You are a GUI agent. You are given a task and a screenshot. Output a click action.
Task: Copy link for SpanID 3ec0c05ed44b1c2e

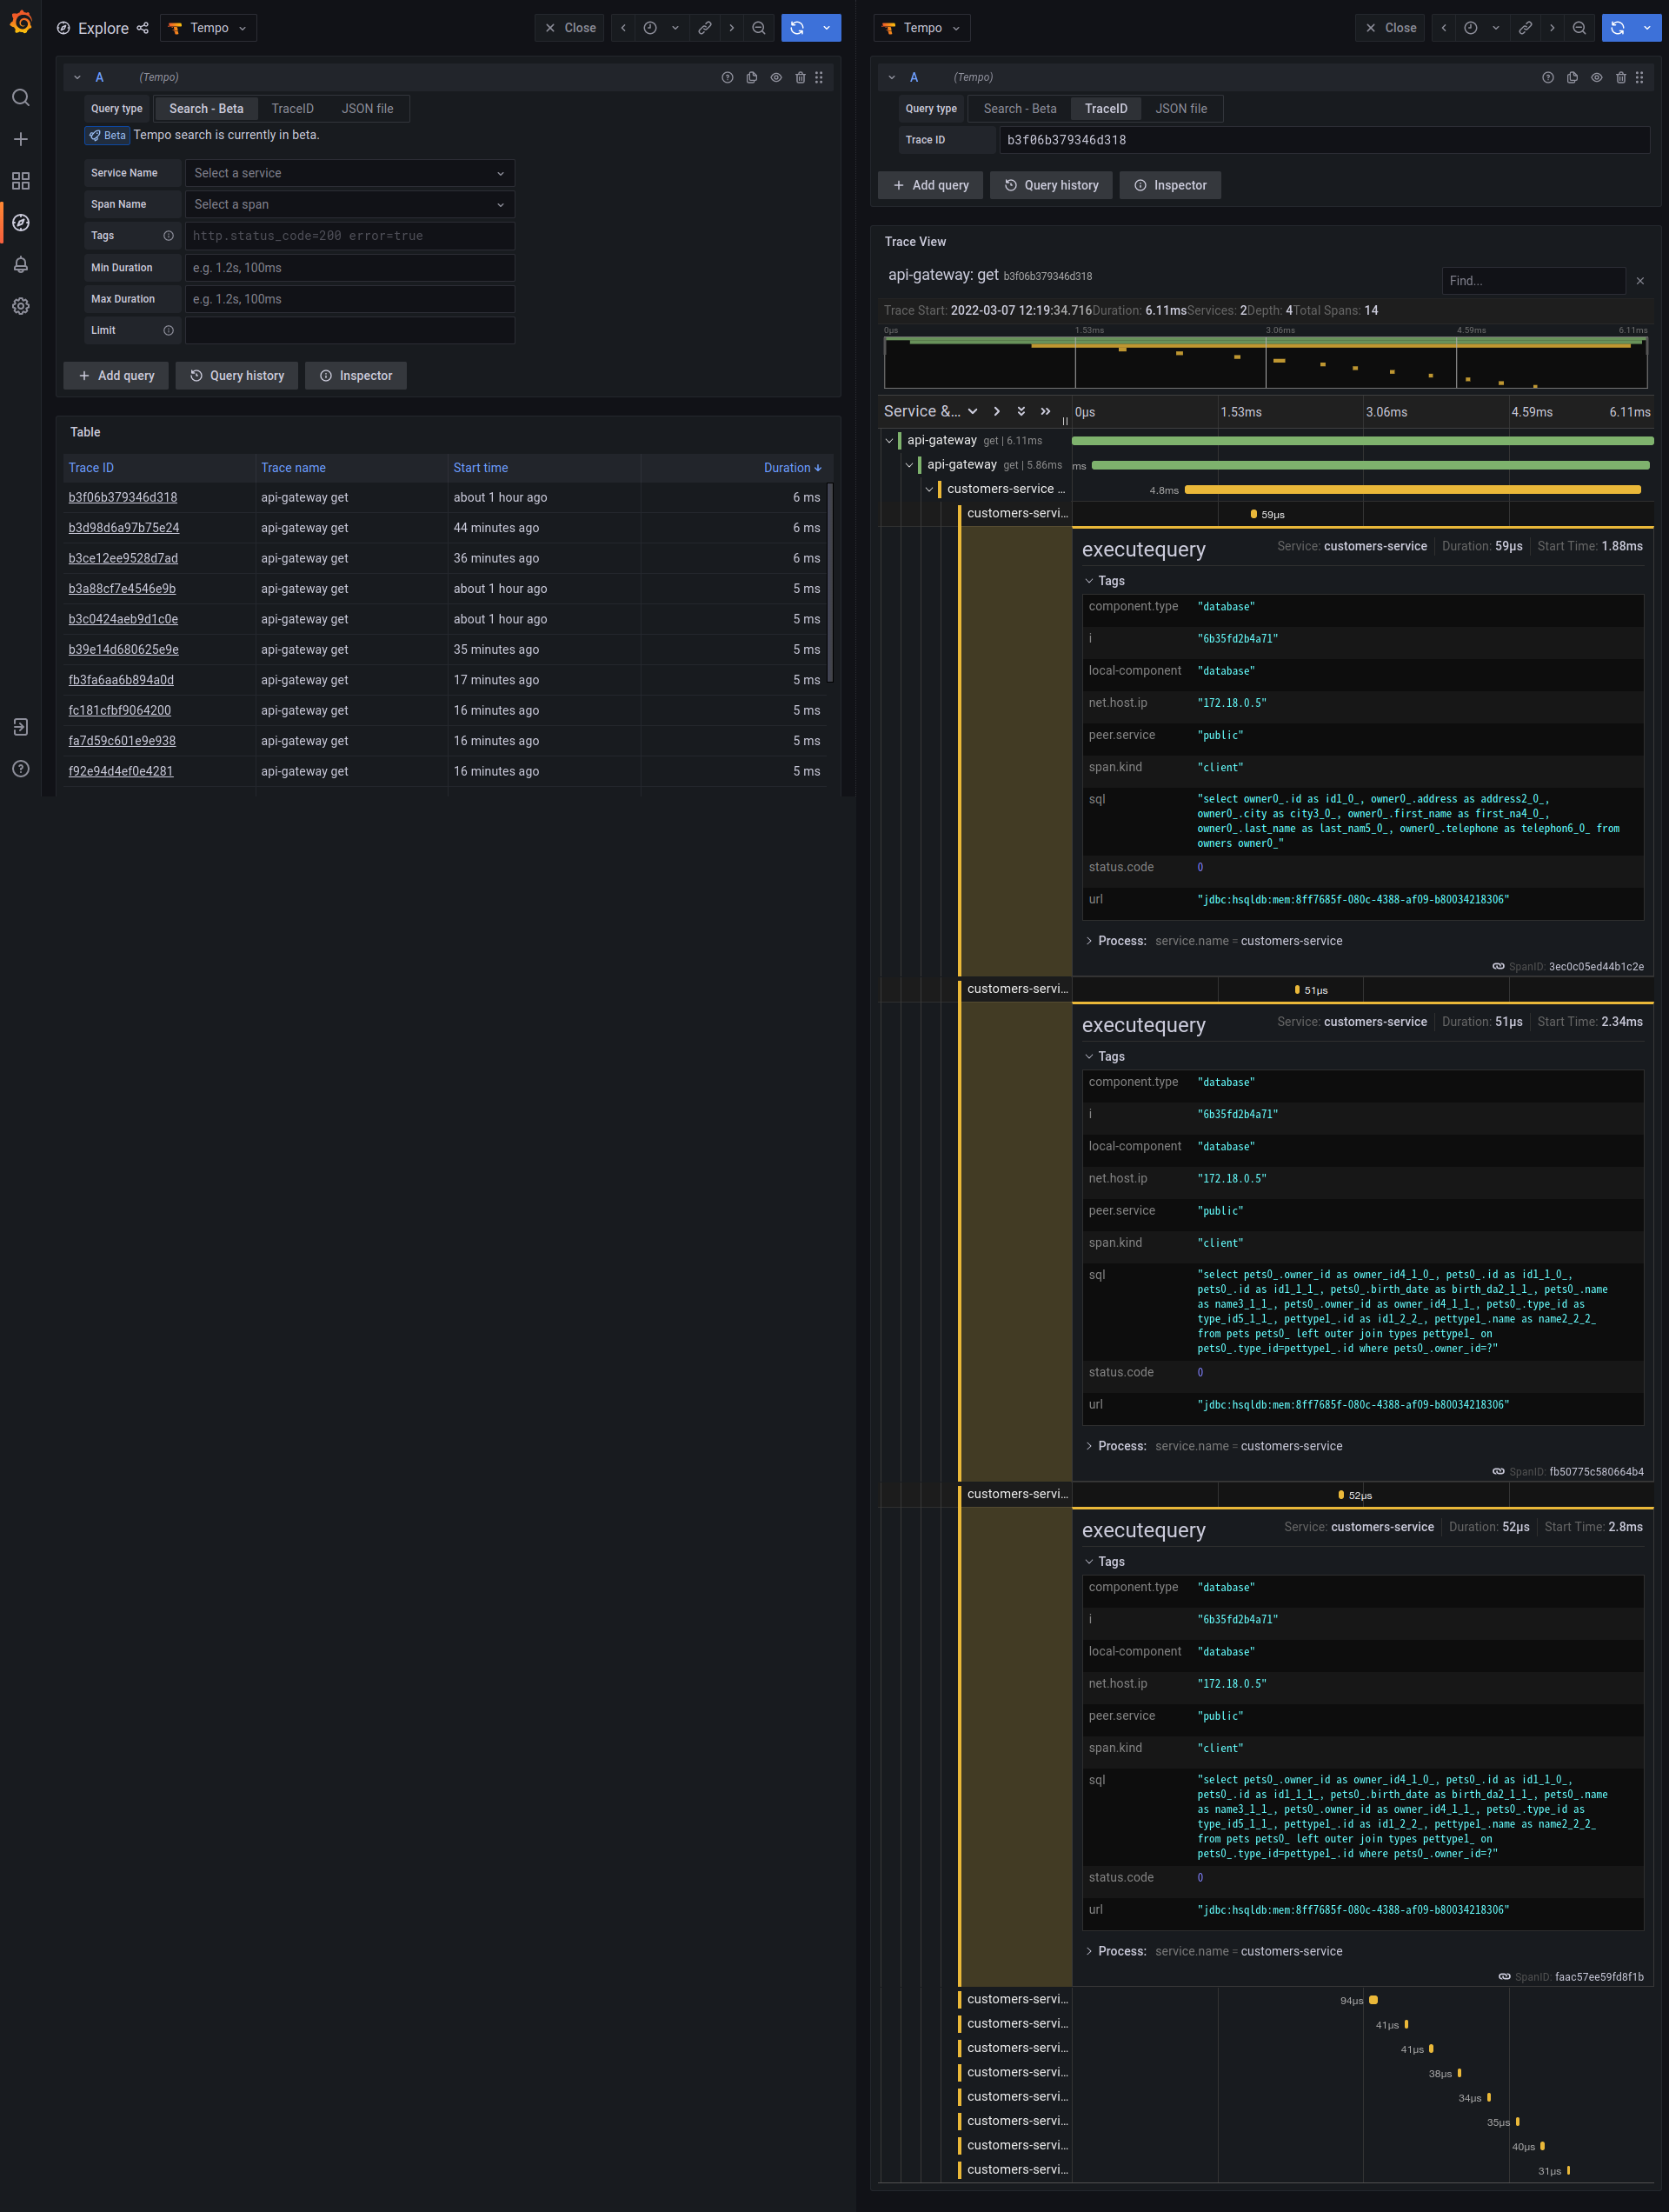(1498, 966)
